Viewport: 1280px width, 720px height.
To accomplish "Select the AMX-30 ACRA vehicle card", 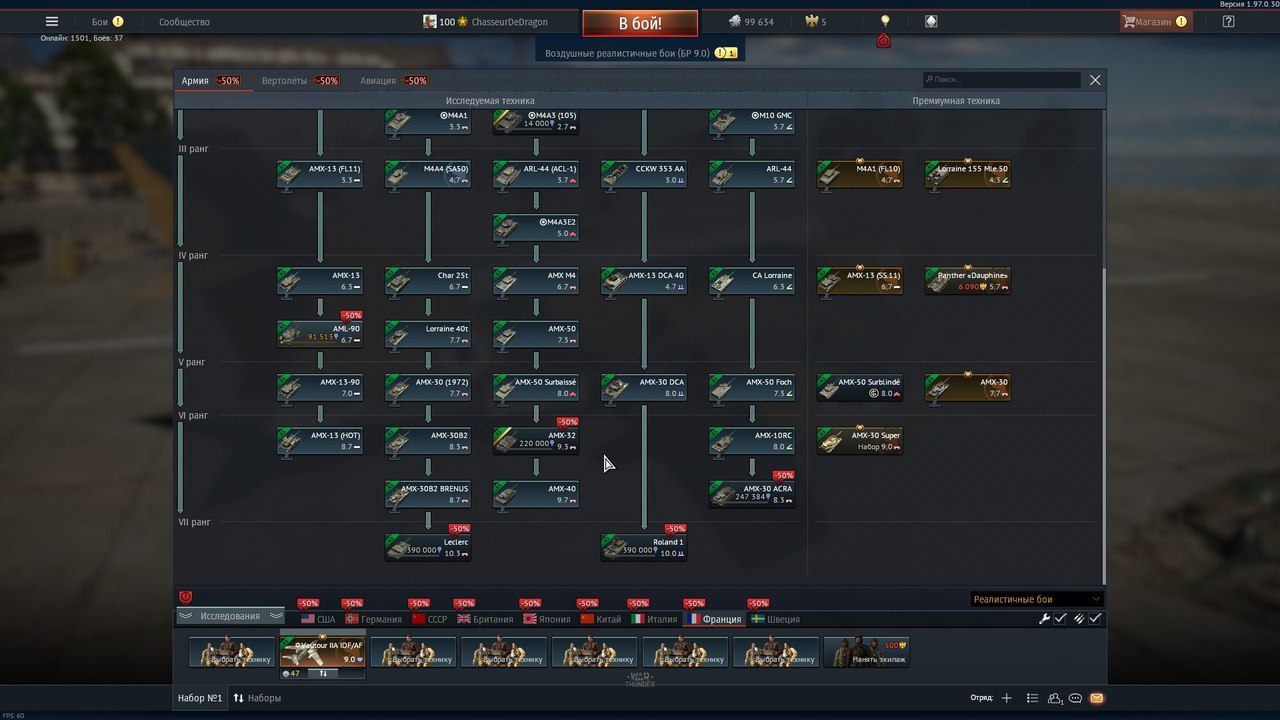I will 752,494.
